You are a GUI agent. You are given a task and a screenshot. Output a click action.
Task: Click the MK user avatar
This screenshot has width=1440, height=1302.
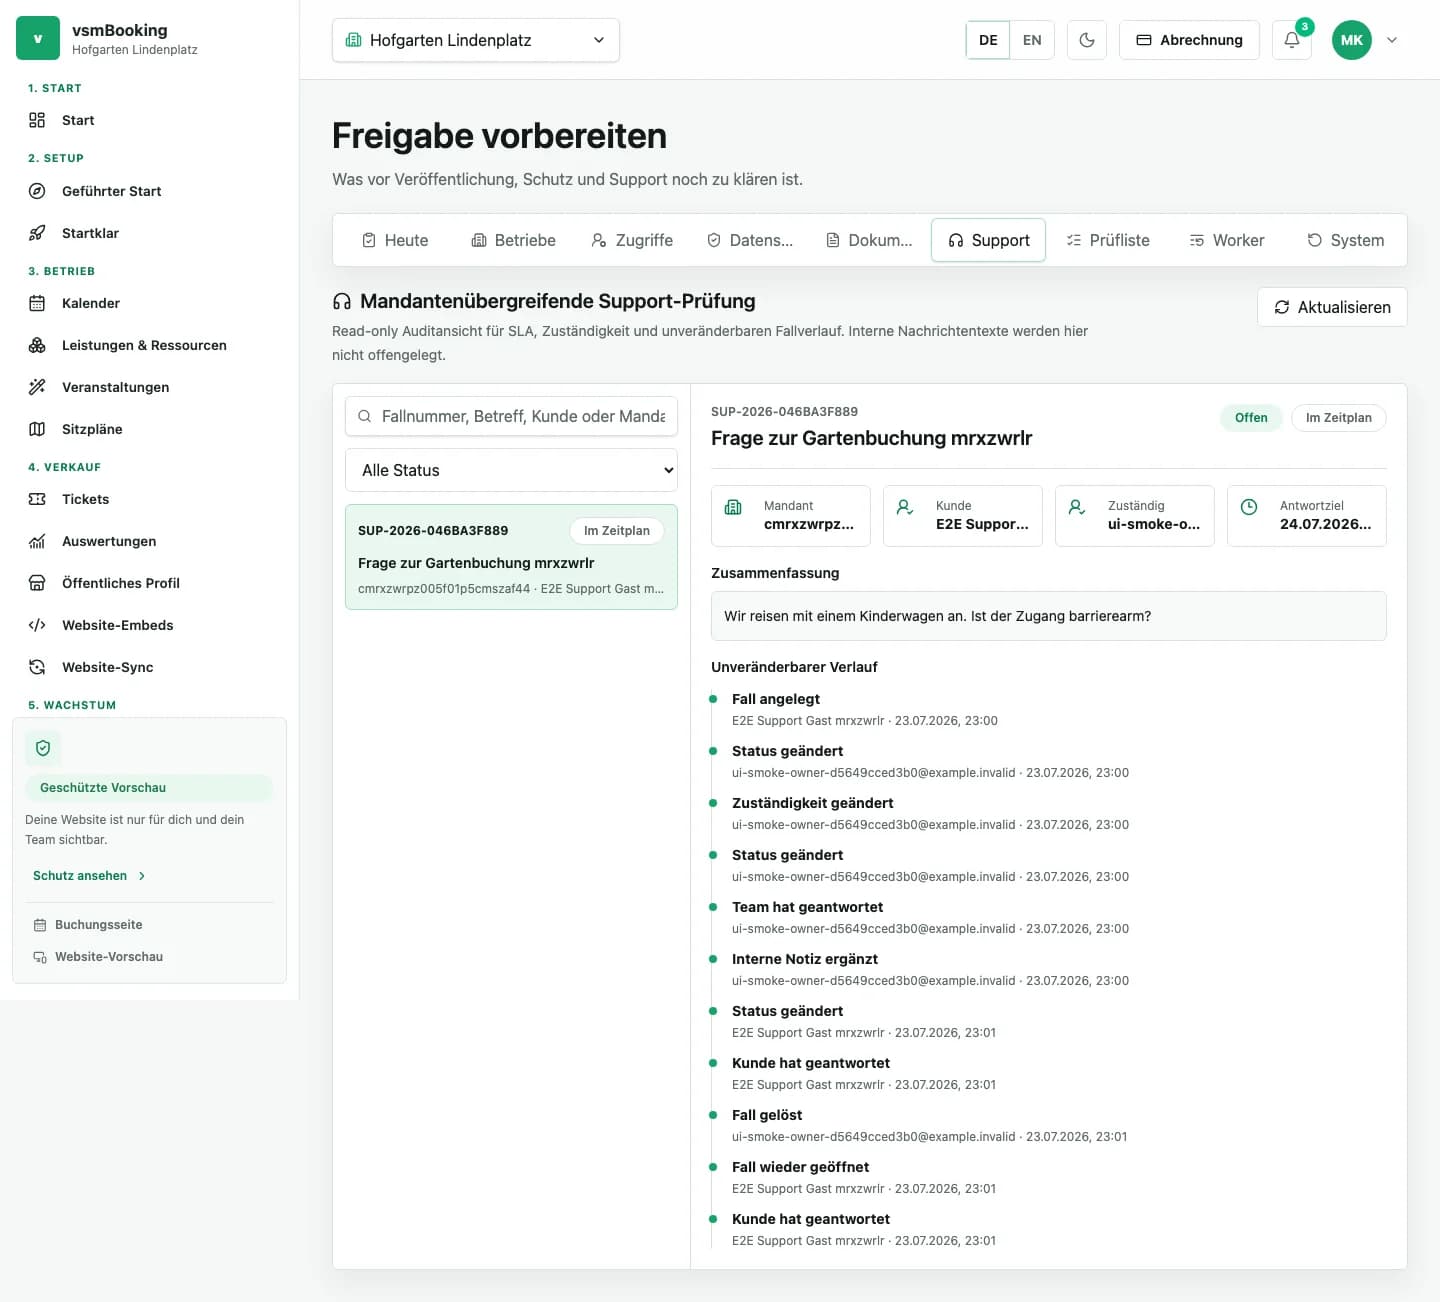1352,40
